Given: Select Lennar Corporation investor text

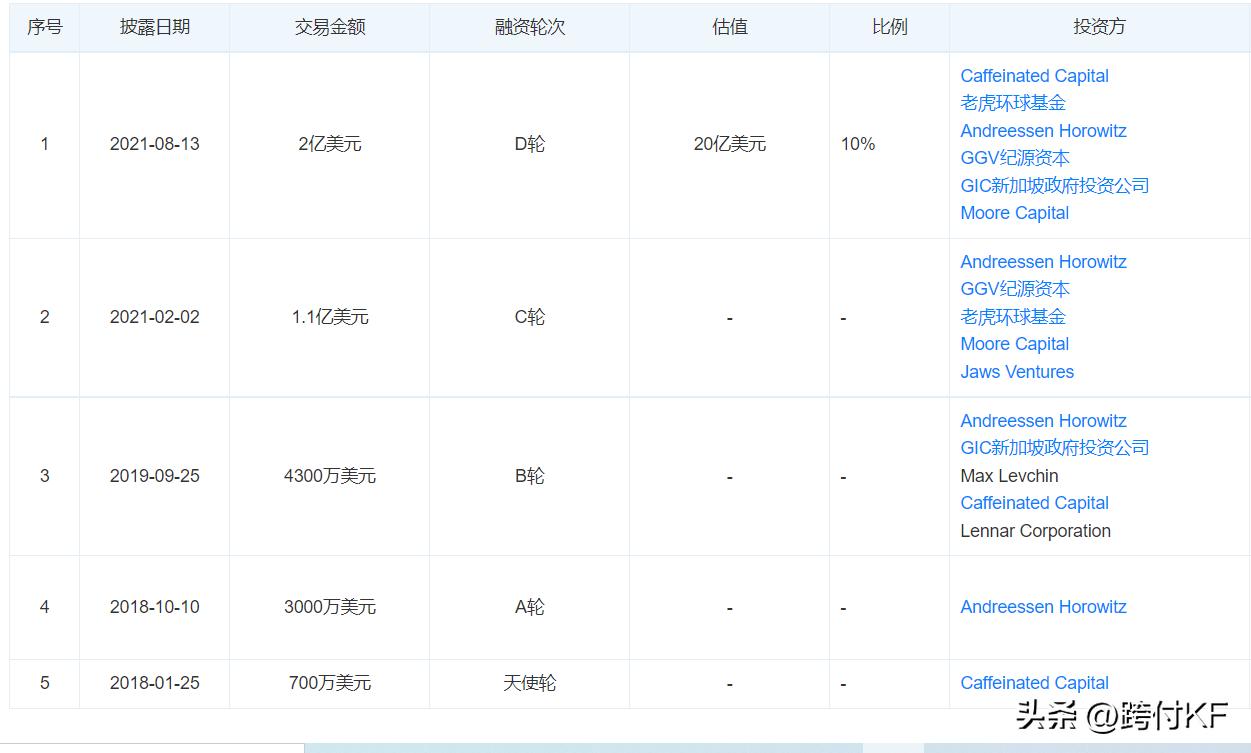Looking at the screenshot, I should point(1035,531).
